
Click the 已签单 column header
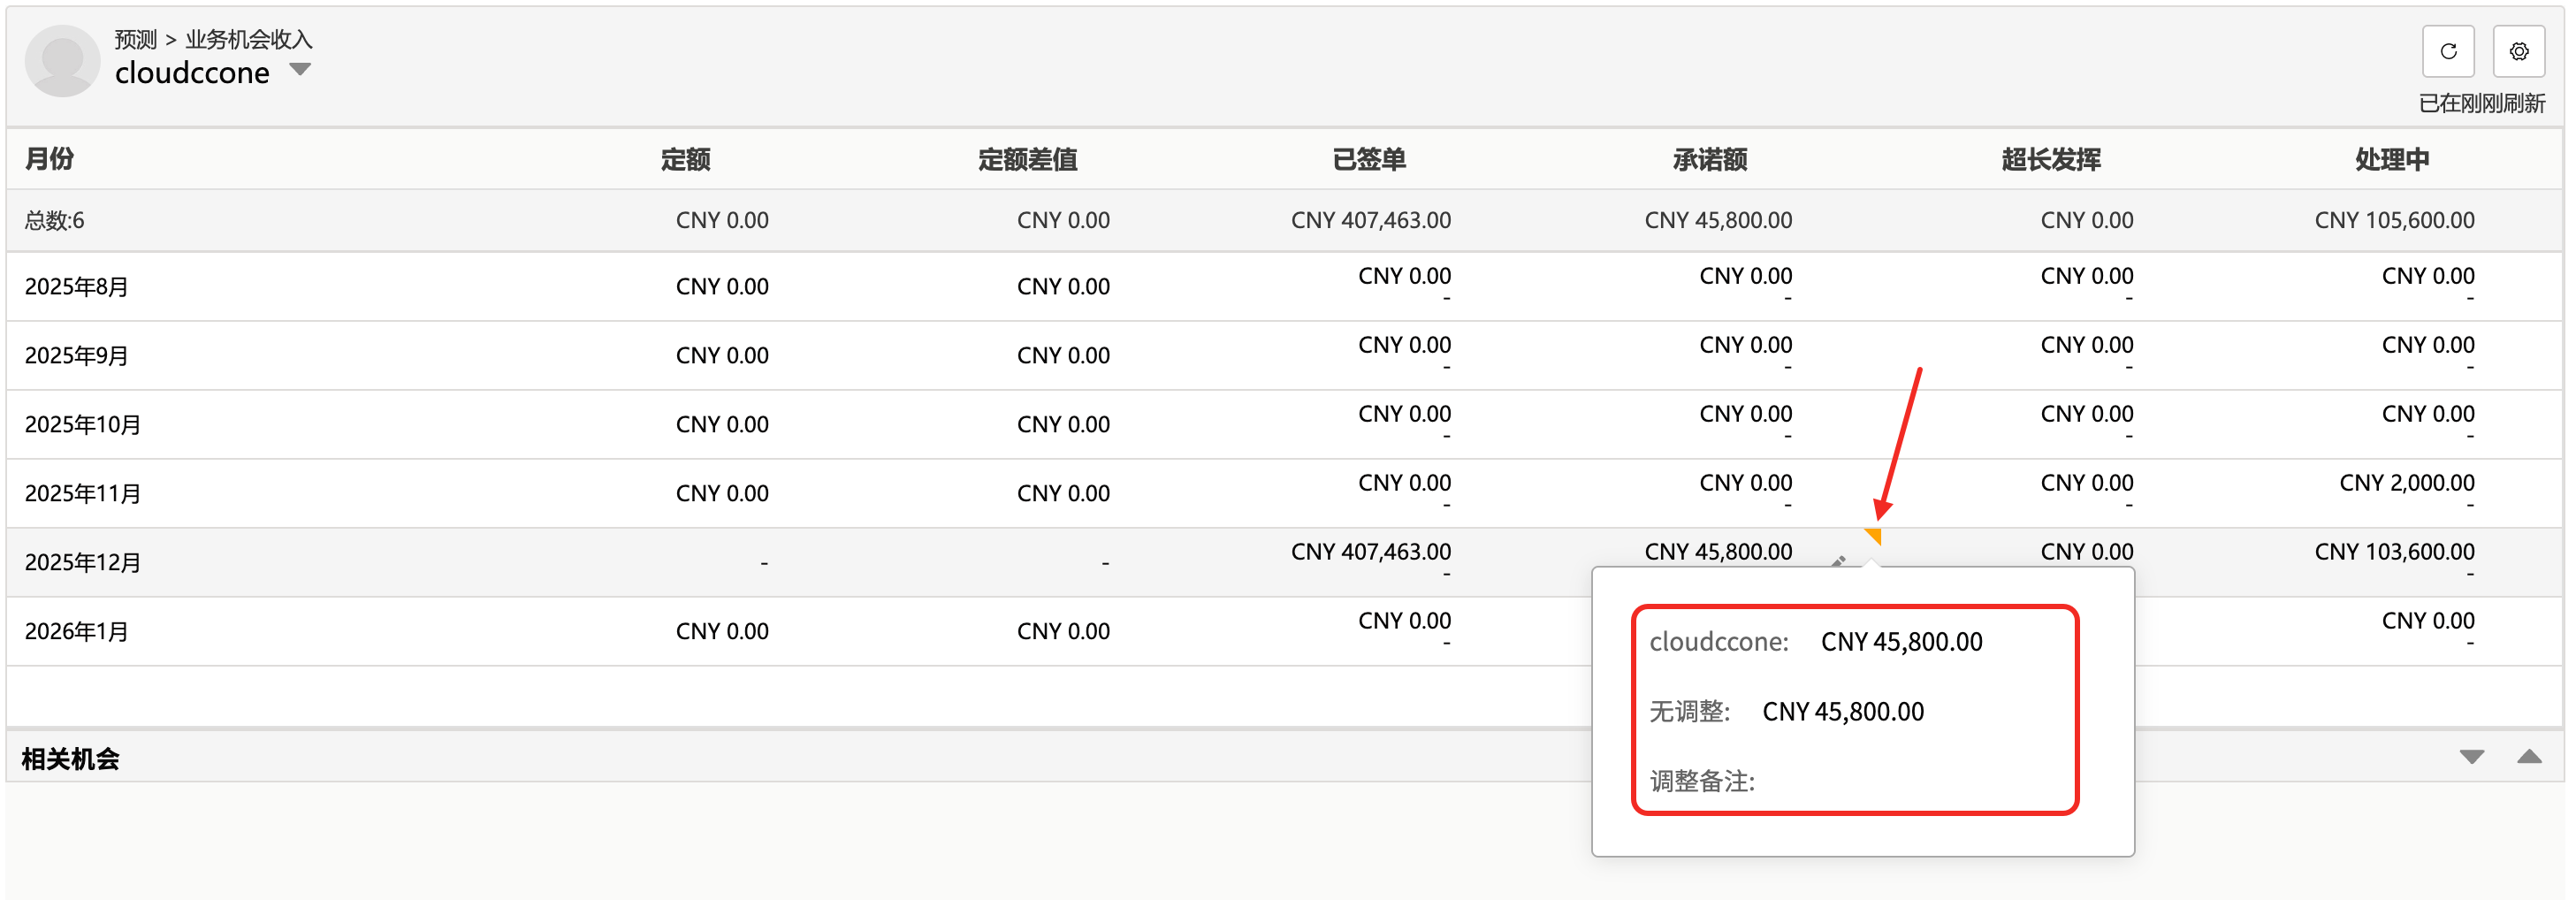pos(1368,159)
